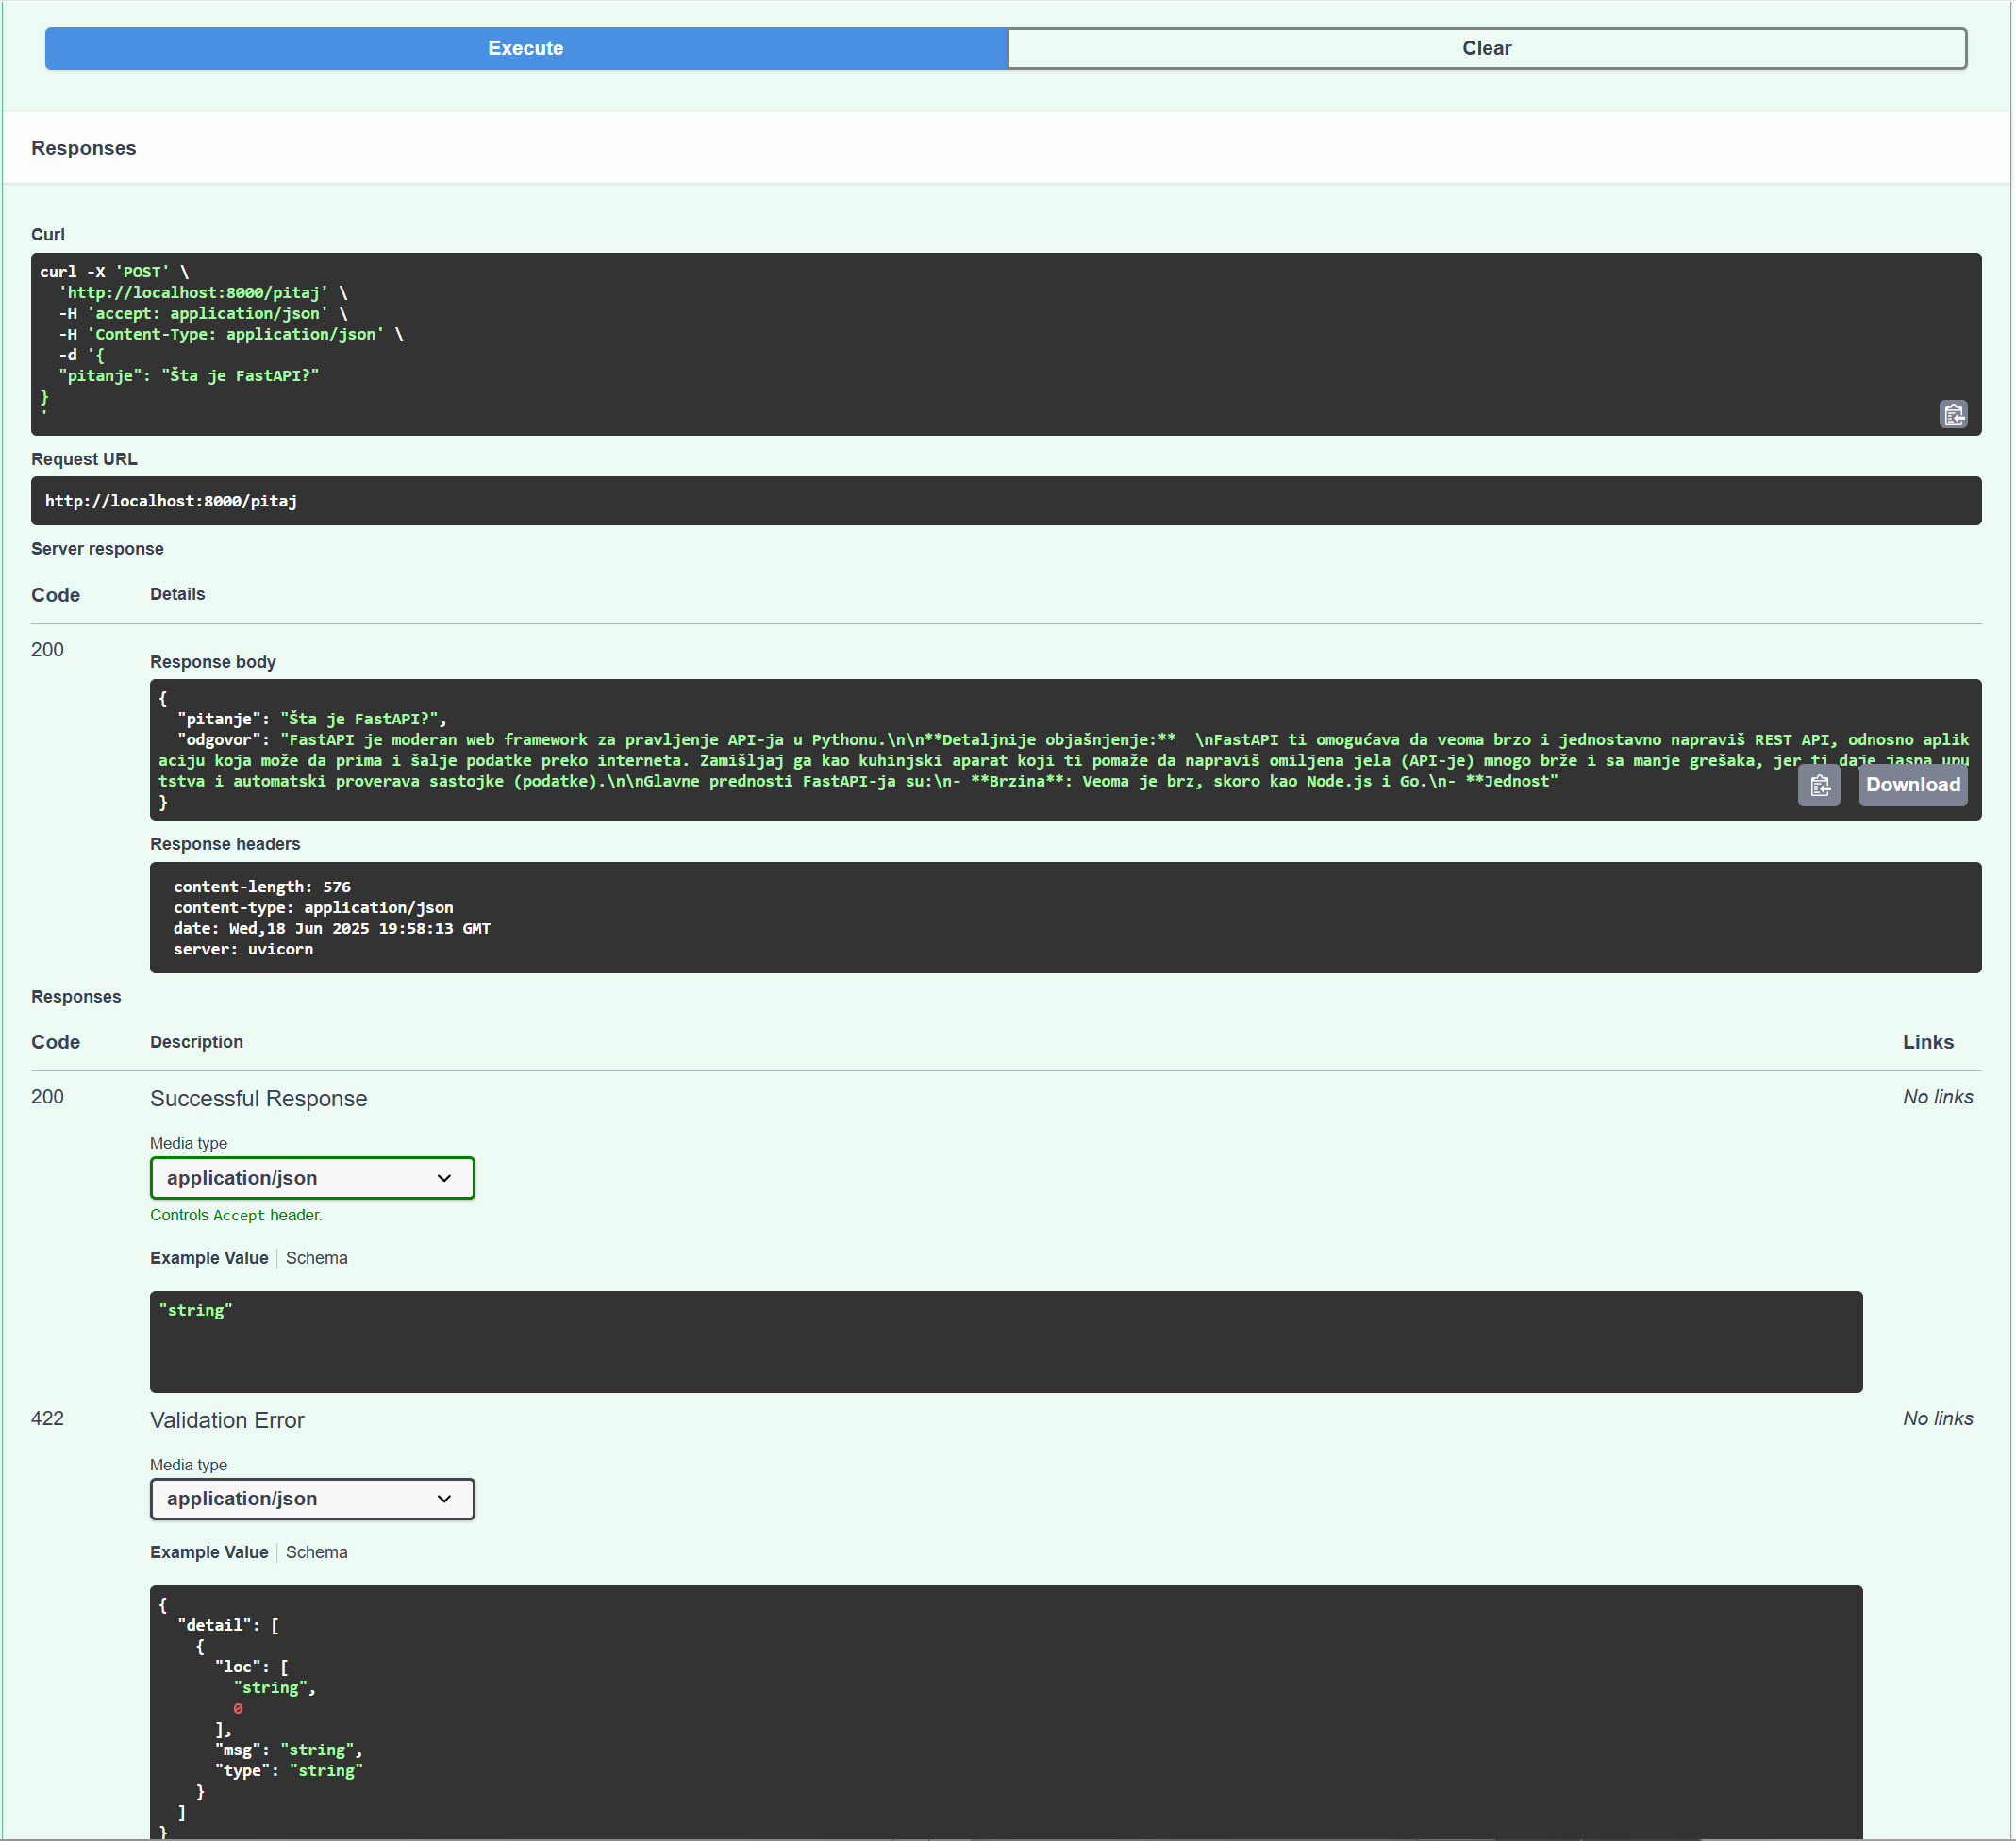2016x1841 pixels.
Task: Click the 422 Validation Error description
Action: coord(227,1419)
